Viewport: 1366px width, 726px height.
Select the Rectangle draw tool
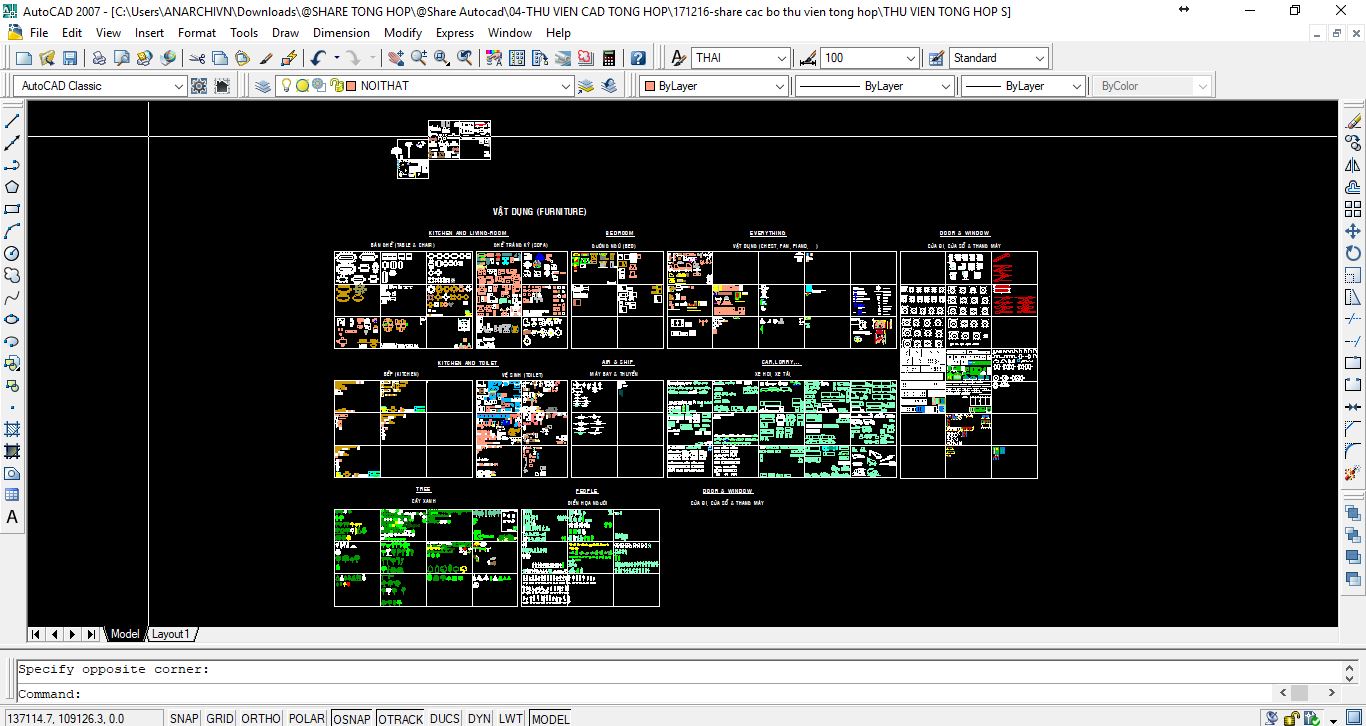tap(13, 209)
